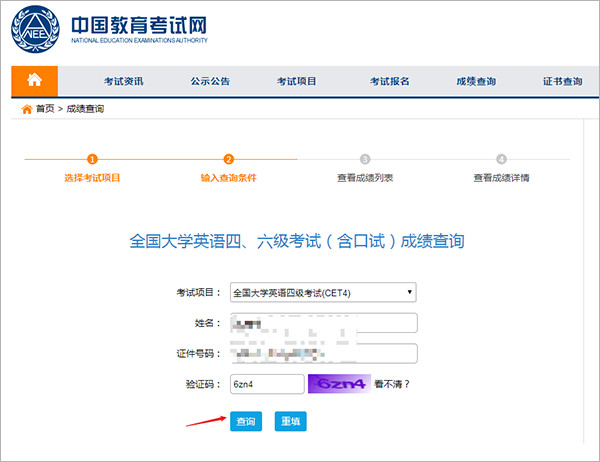Open 成绩查询 navigation item

coord(475,82)
